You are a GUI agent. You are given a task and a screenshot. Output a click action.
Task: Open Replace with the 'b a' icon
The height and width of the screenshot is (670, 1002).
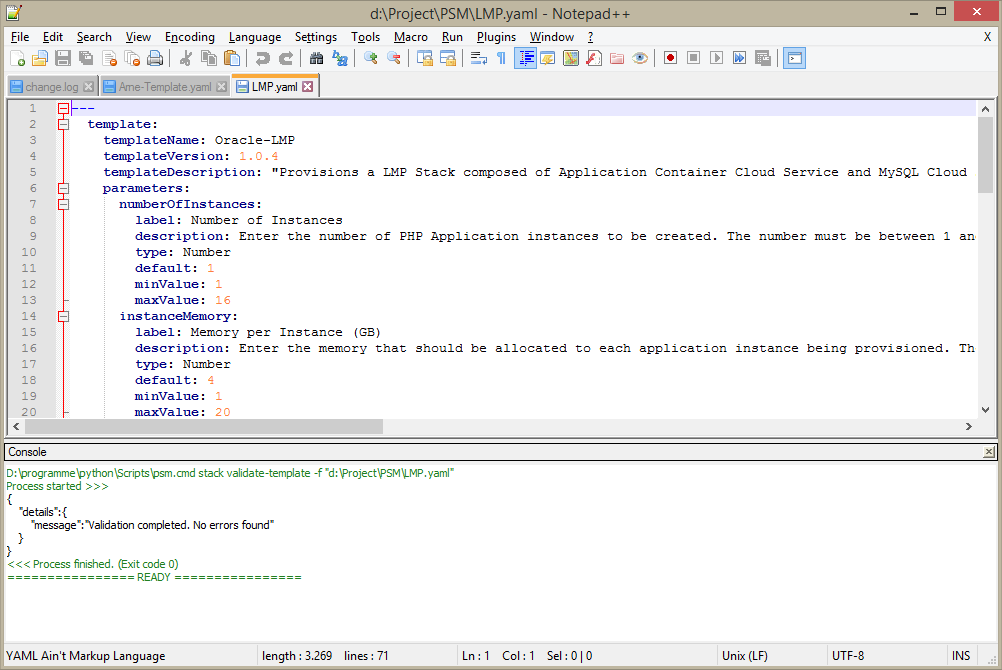pyautogui.click(x=339, y=59)
